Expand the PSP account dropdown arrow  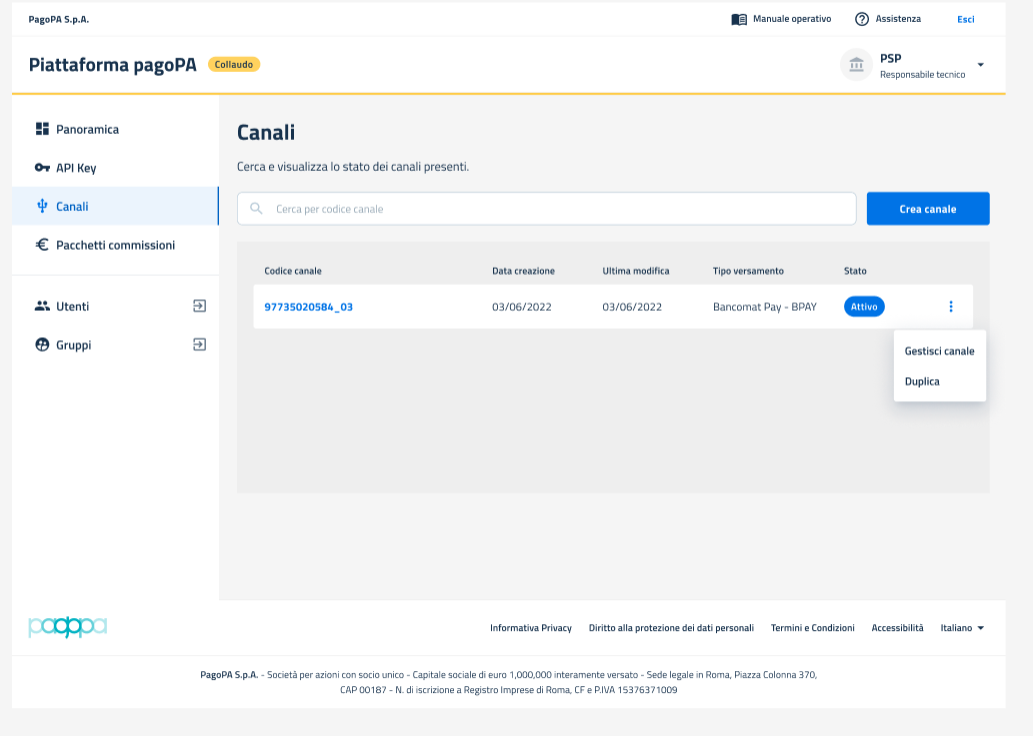point(980,65)
